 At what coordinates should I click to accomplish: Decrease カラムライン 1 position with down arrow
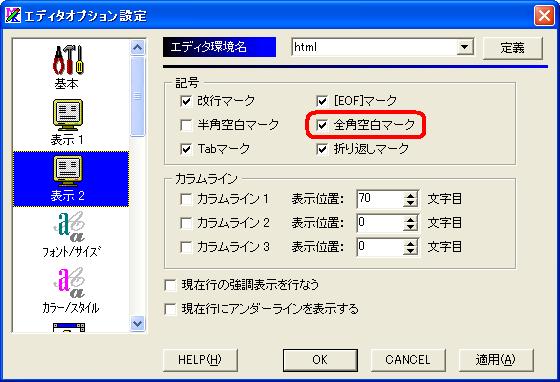[410, 203]
